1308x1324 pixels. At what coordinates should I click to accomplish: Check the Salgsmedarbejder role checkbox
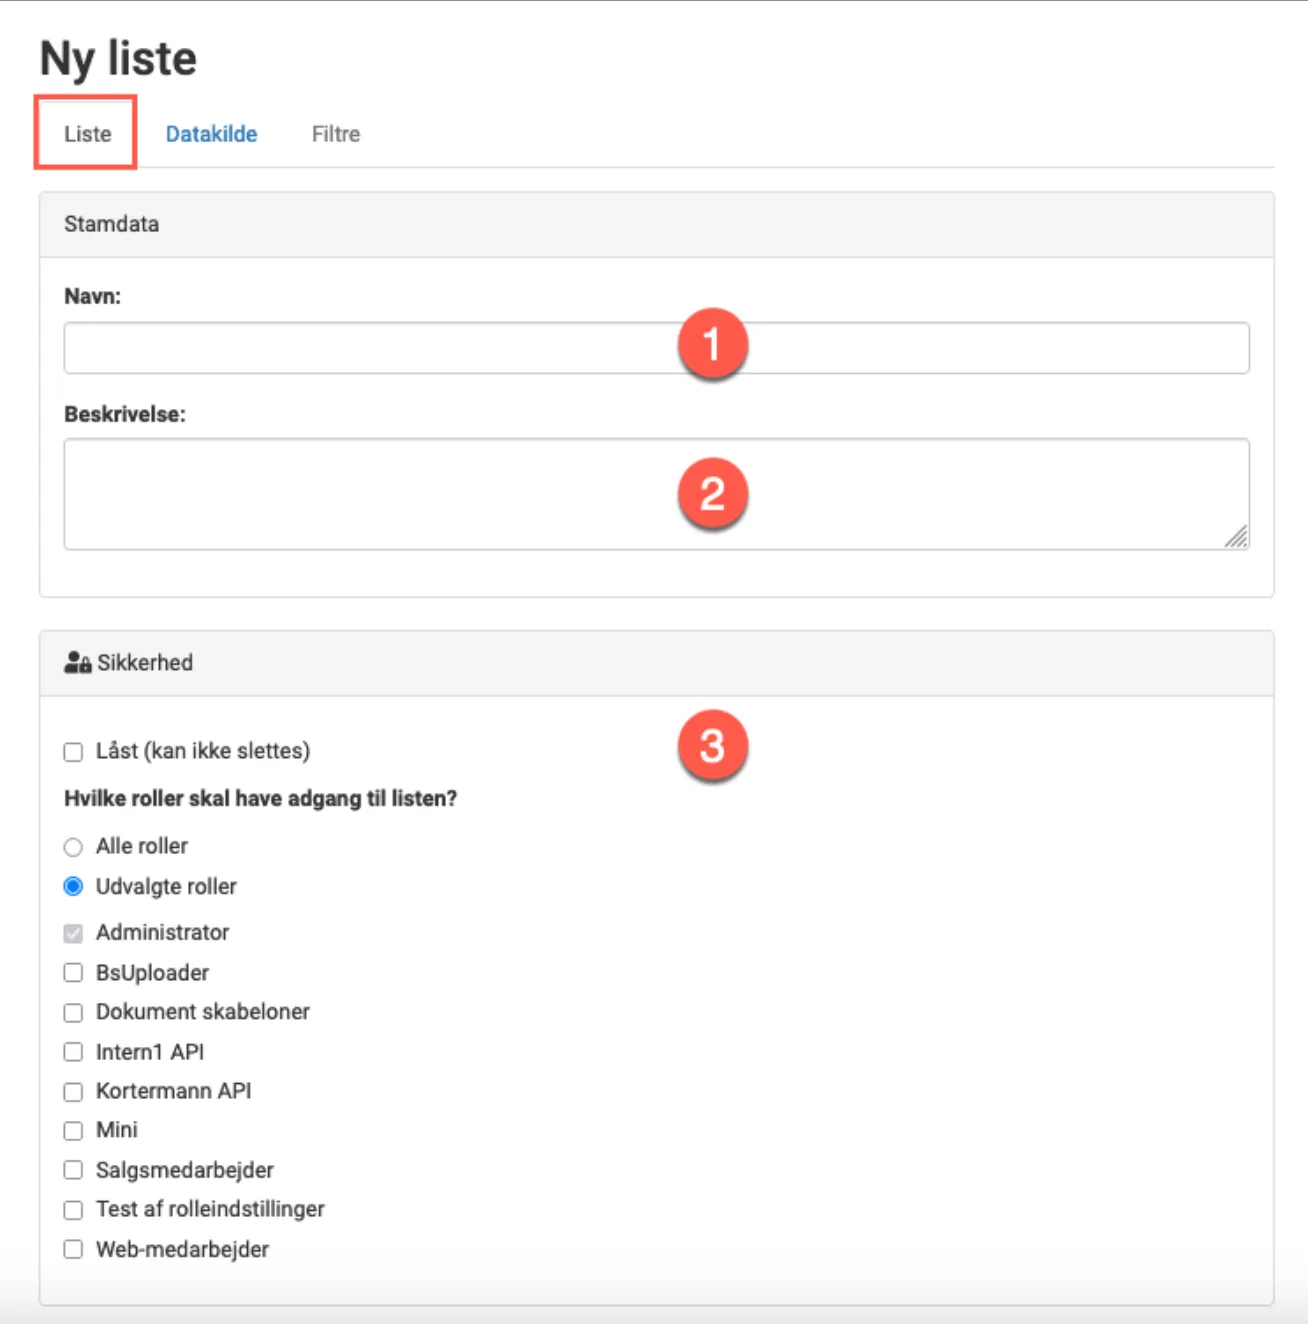pyautogui.click(x=73, y=1170)
